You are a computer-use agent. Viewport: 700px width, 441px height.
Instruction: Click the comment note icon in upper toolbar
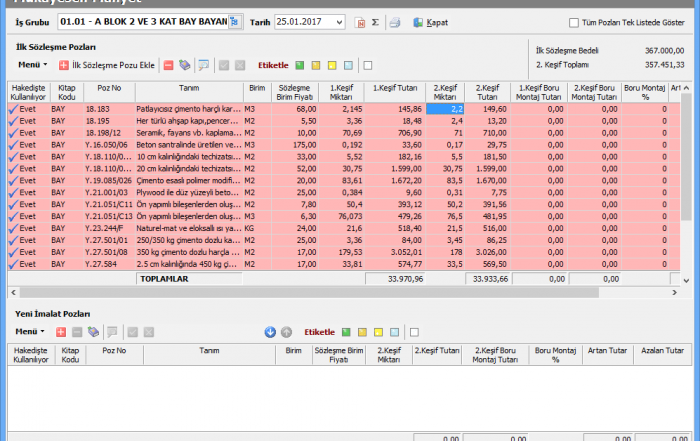tap(203, 65)
